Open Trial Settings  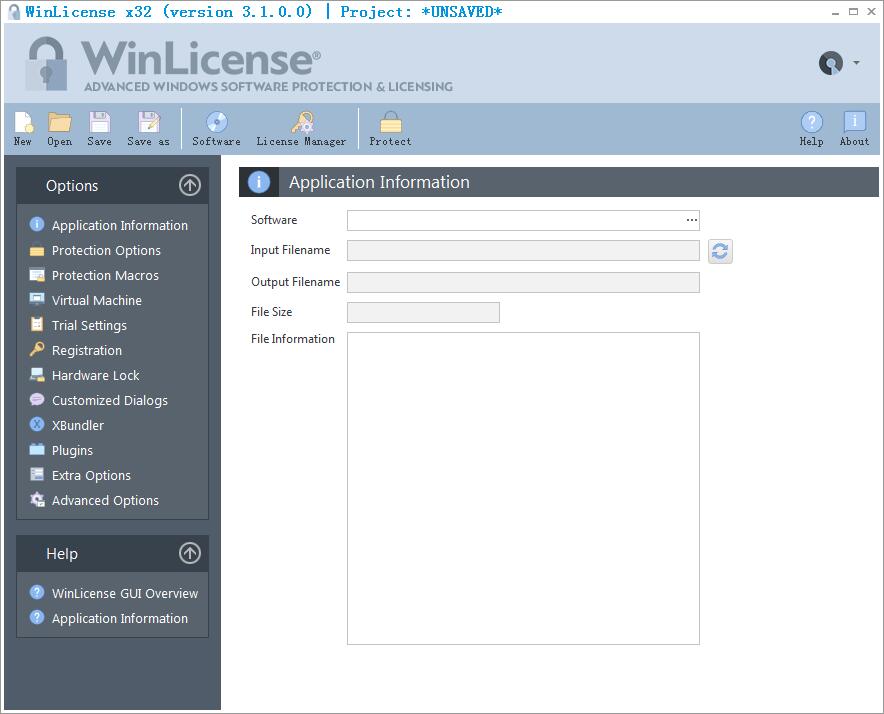[x=89, y=325]
